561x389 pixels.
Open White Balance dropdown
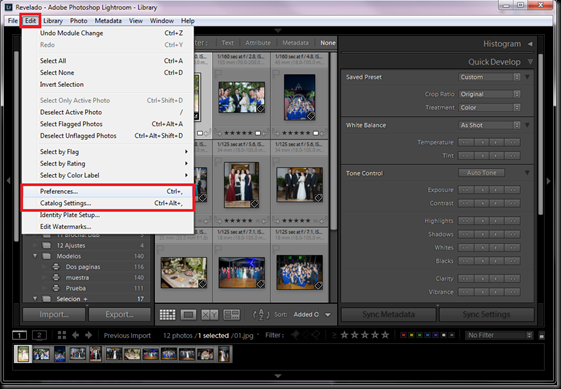(x=489, y=125)
